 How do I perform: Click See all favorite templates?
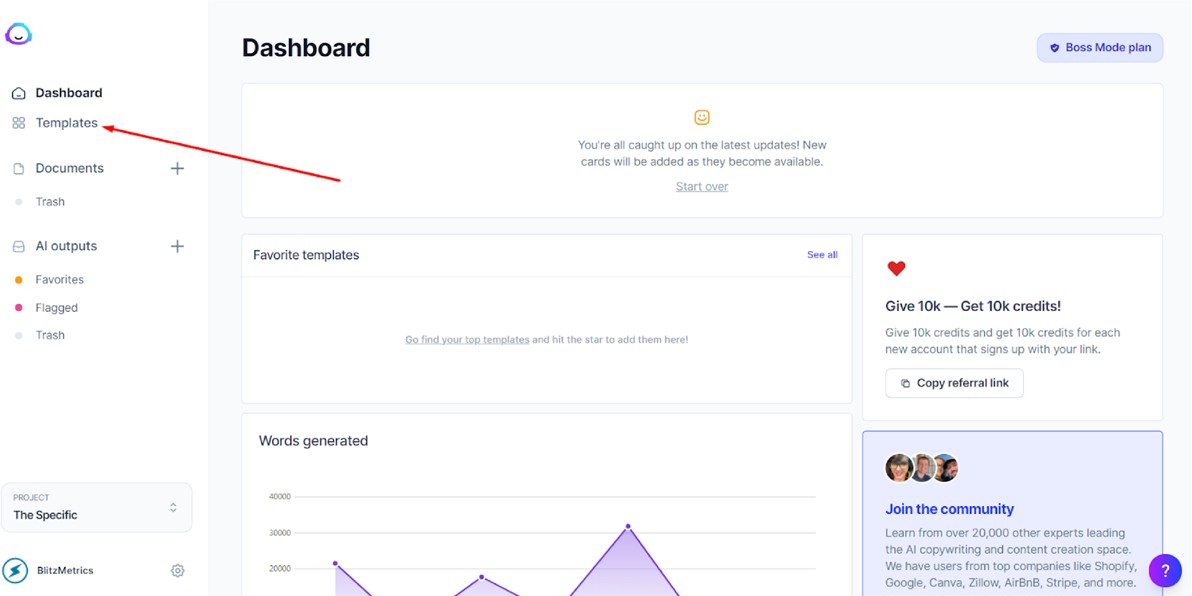coord(822,255)
